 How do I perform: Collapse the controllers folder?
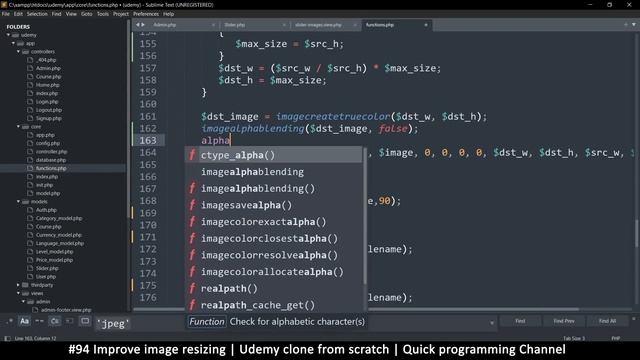pos(18,52)
